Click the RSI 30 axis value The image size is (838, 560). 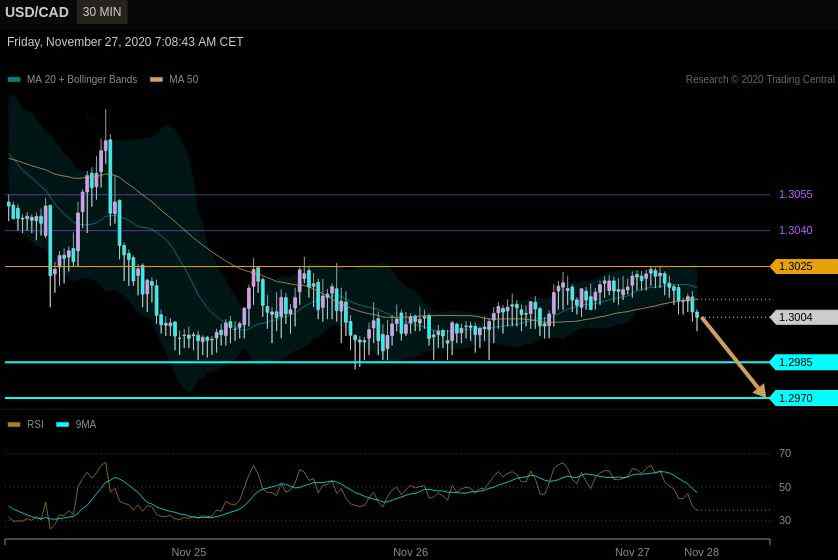point(785,520)
